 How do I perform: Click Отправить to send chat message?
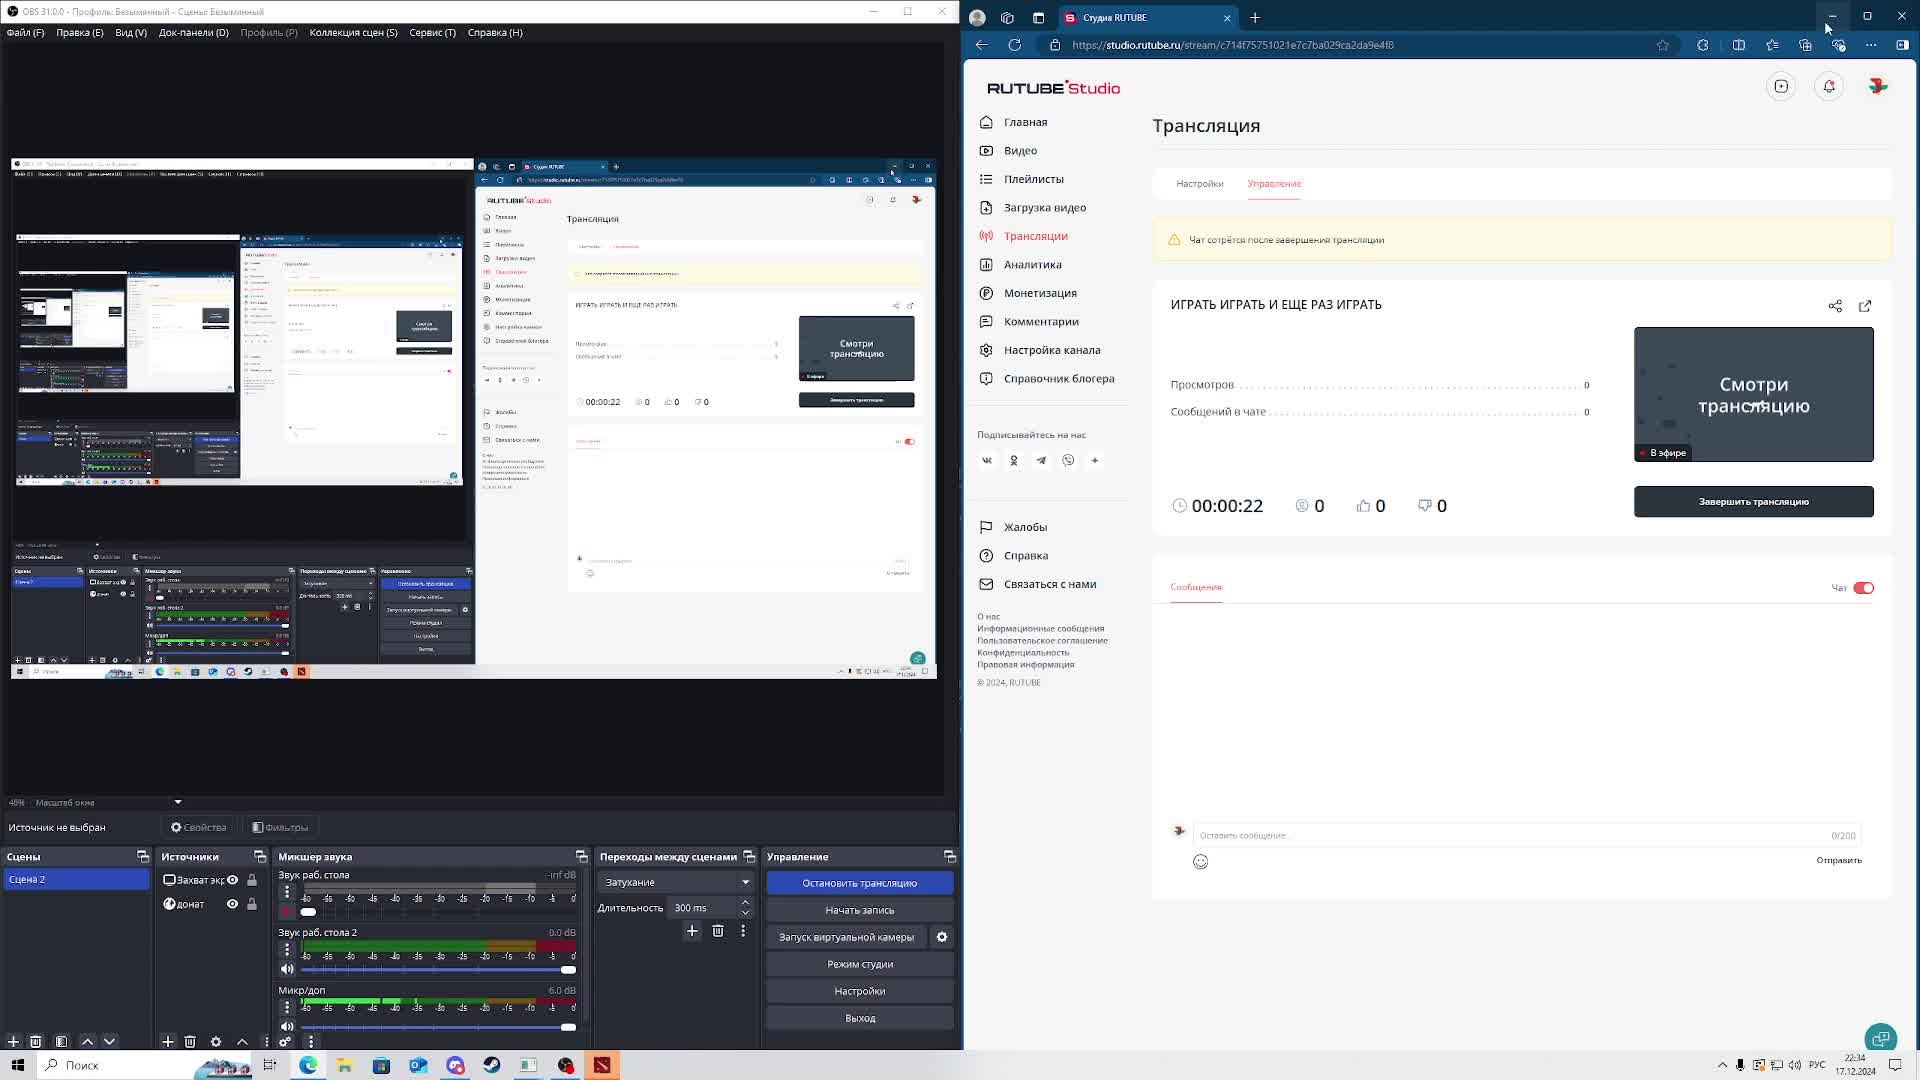tap(1838, 861)
